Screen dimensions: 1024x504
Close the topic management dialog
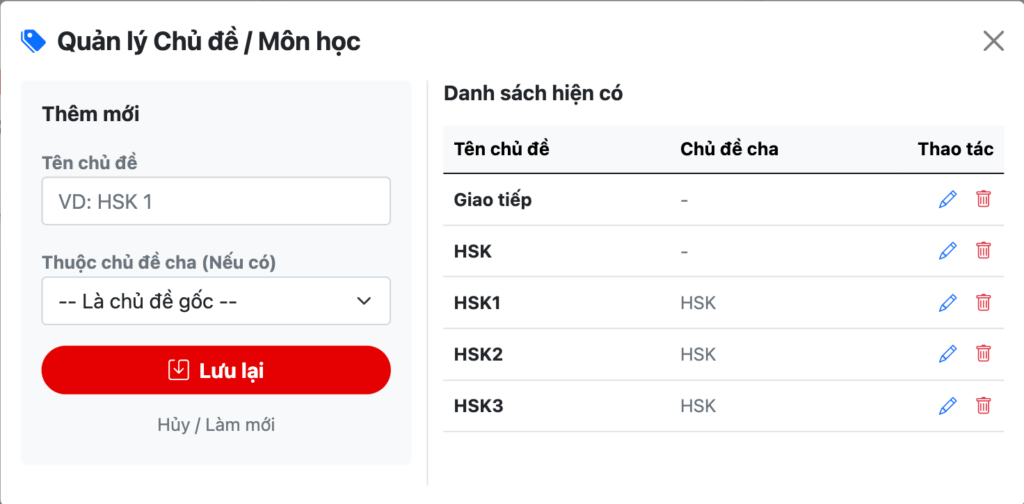click(993, 41)
